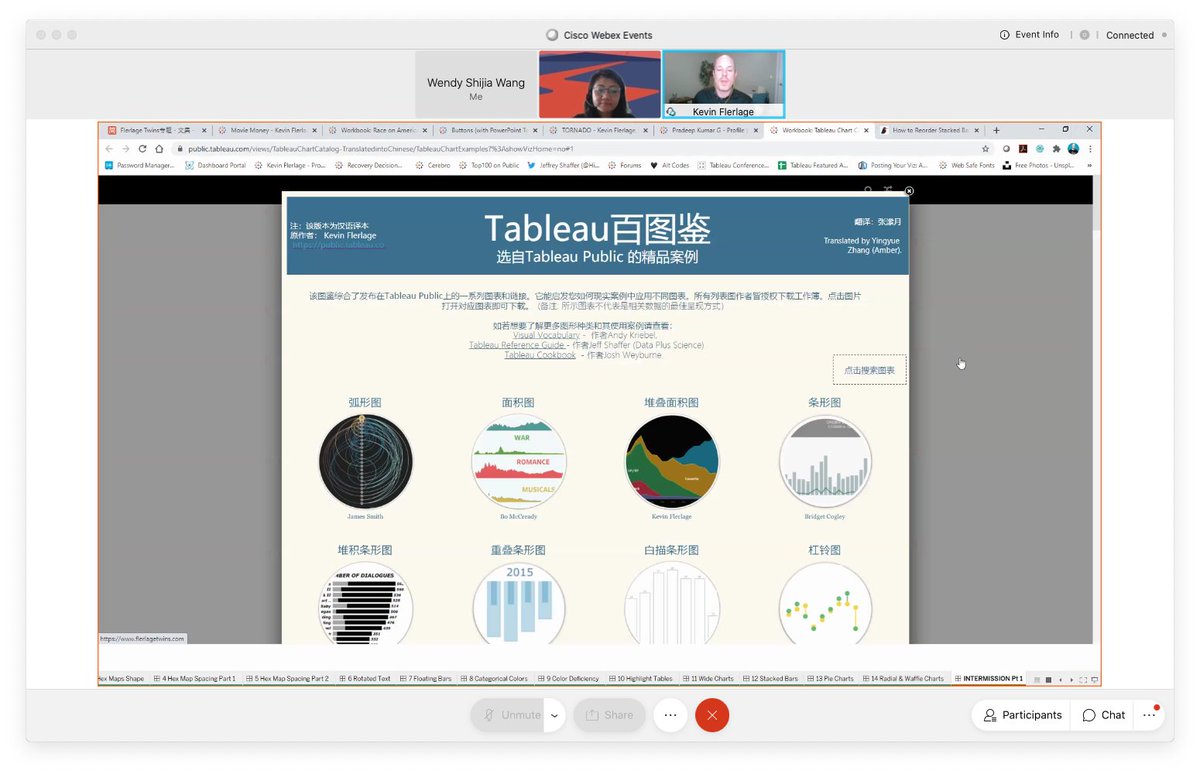Image resolution: width=1200 pixels, height=774 pixels.
Task: Open the 条形图 bar chart thumbnail
Action: pos(825,461)
